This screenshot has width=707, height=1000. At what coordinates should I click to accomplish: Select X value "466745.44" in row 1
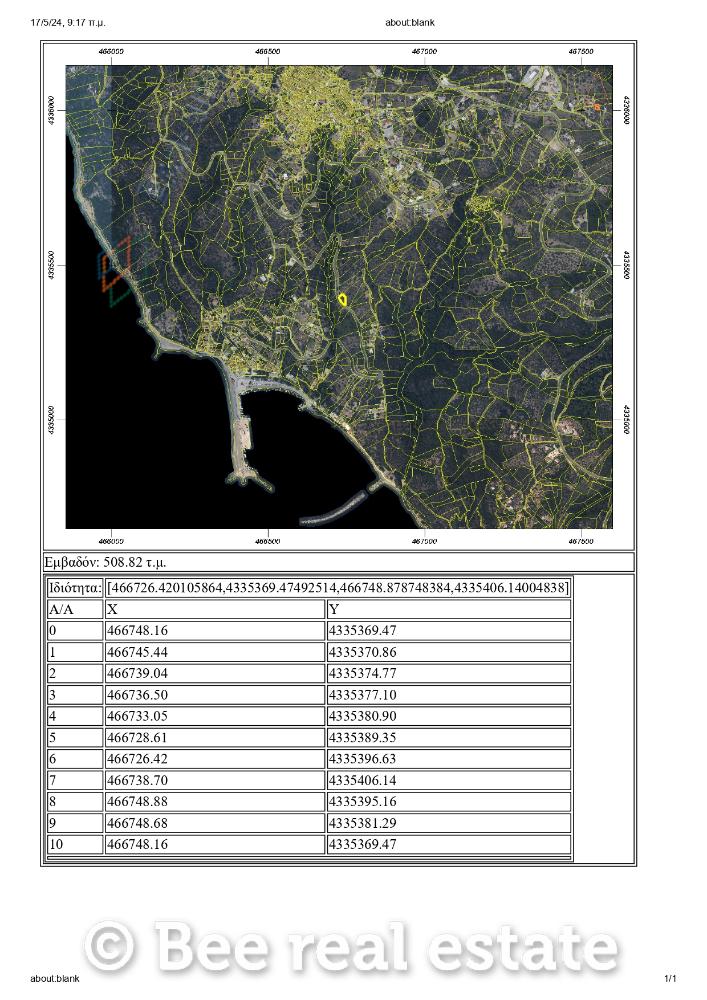pos(138,652)
